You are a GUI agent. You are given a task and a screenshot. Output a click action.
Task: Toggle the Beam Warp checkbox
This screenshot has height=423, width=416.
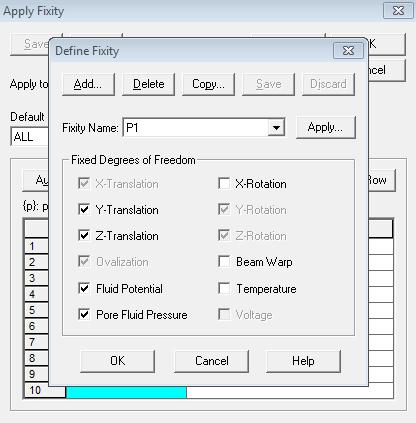click(224, 261)
